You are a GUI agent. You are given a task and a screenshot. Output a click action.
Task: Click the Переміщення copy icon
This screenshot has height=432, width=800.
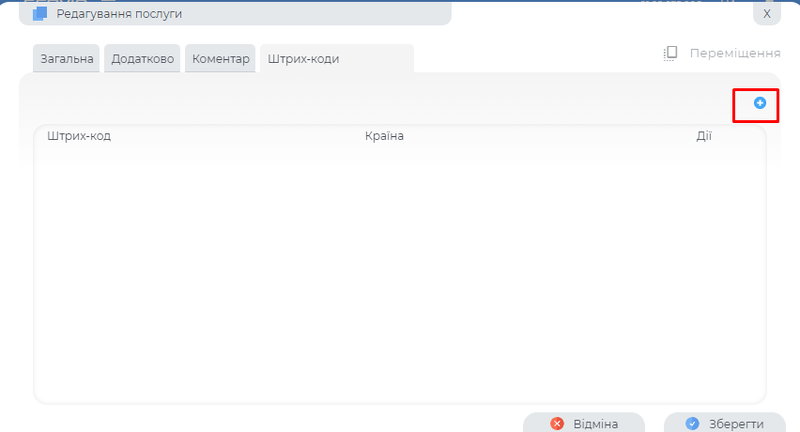671,53
